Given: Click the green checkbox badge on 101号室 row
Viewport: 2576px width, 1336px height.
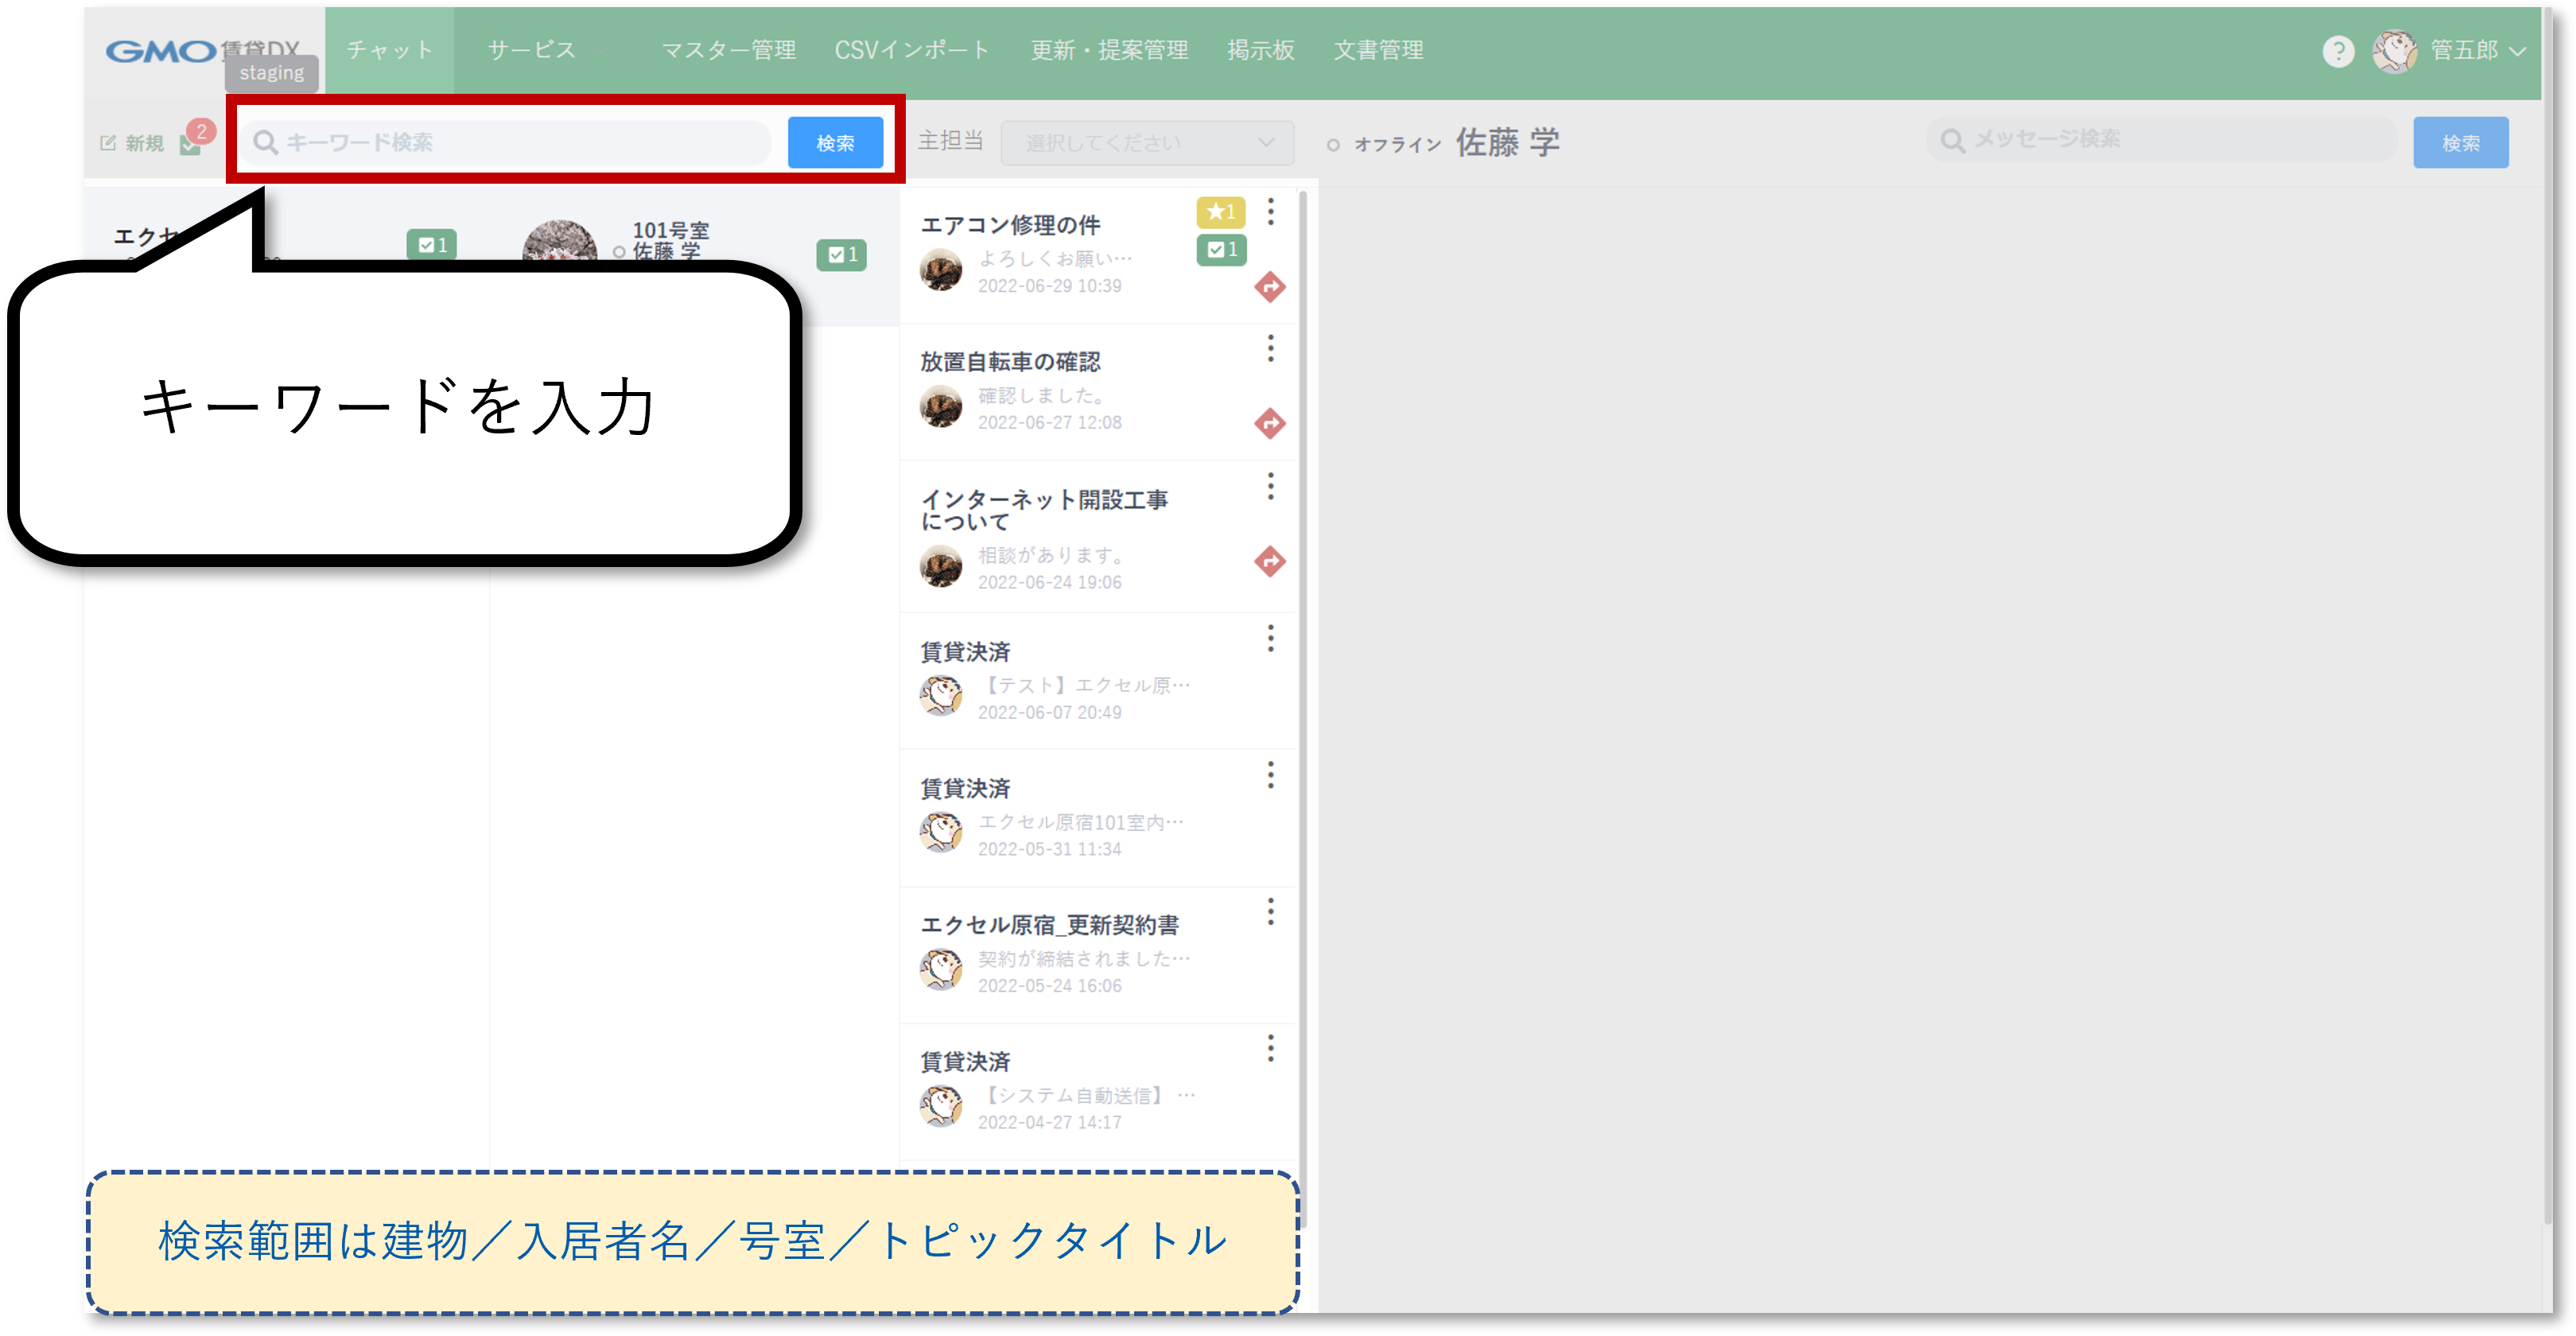Looking at the screenshot, I should 841,255.
